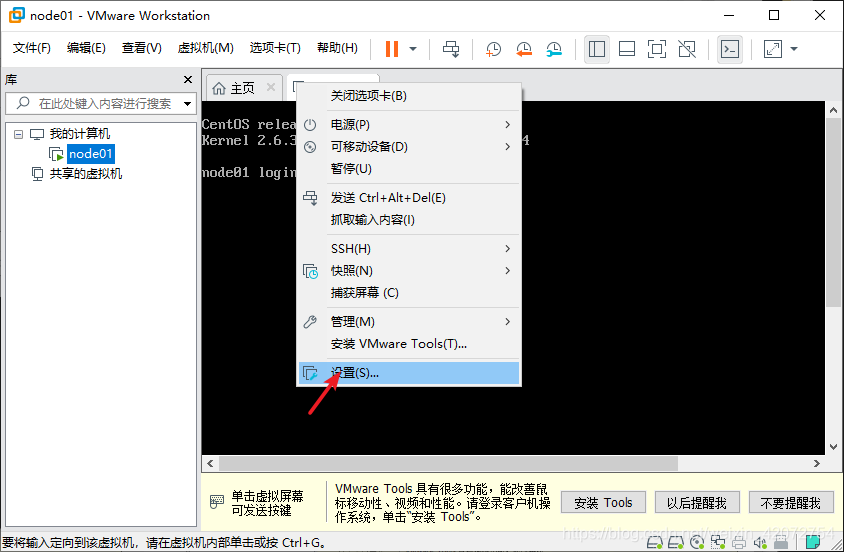Open the power options dropdown arrow
The width and height of the screenshot is (844, 552).
tap(413, 49)
